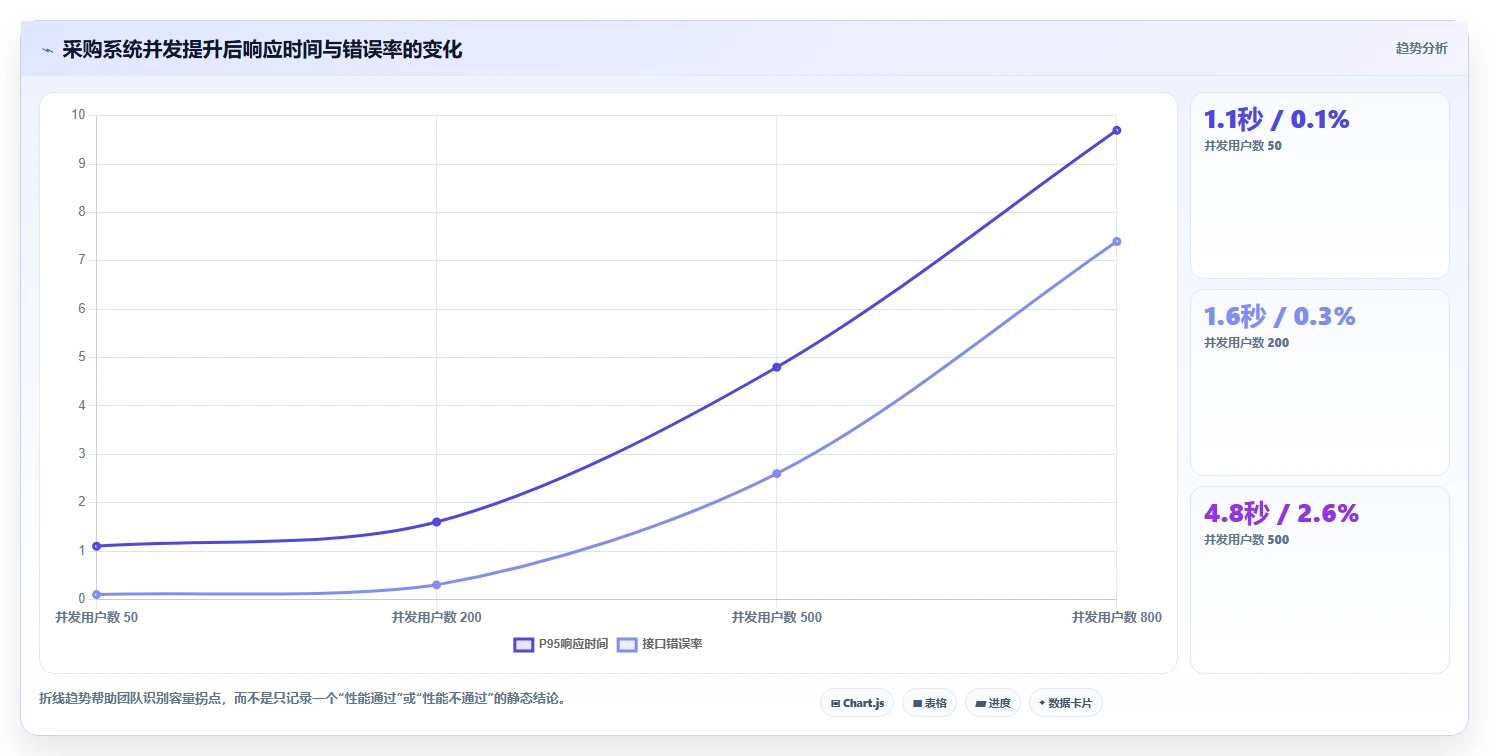The height and width of the screenshot is (756, 1489).
Task: Click x-axis label 并发用户数 800
Action: 1116,618
